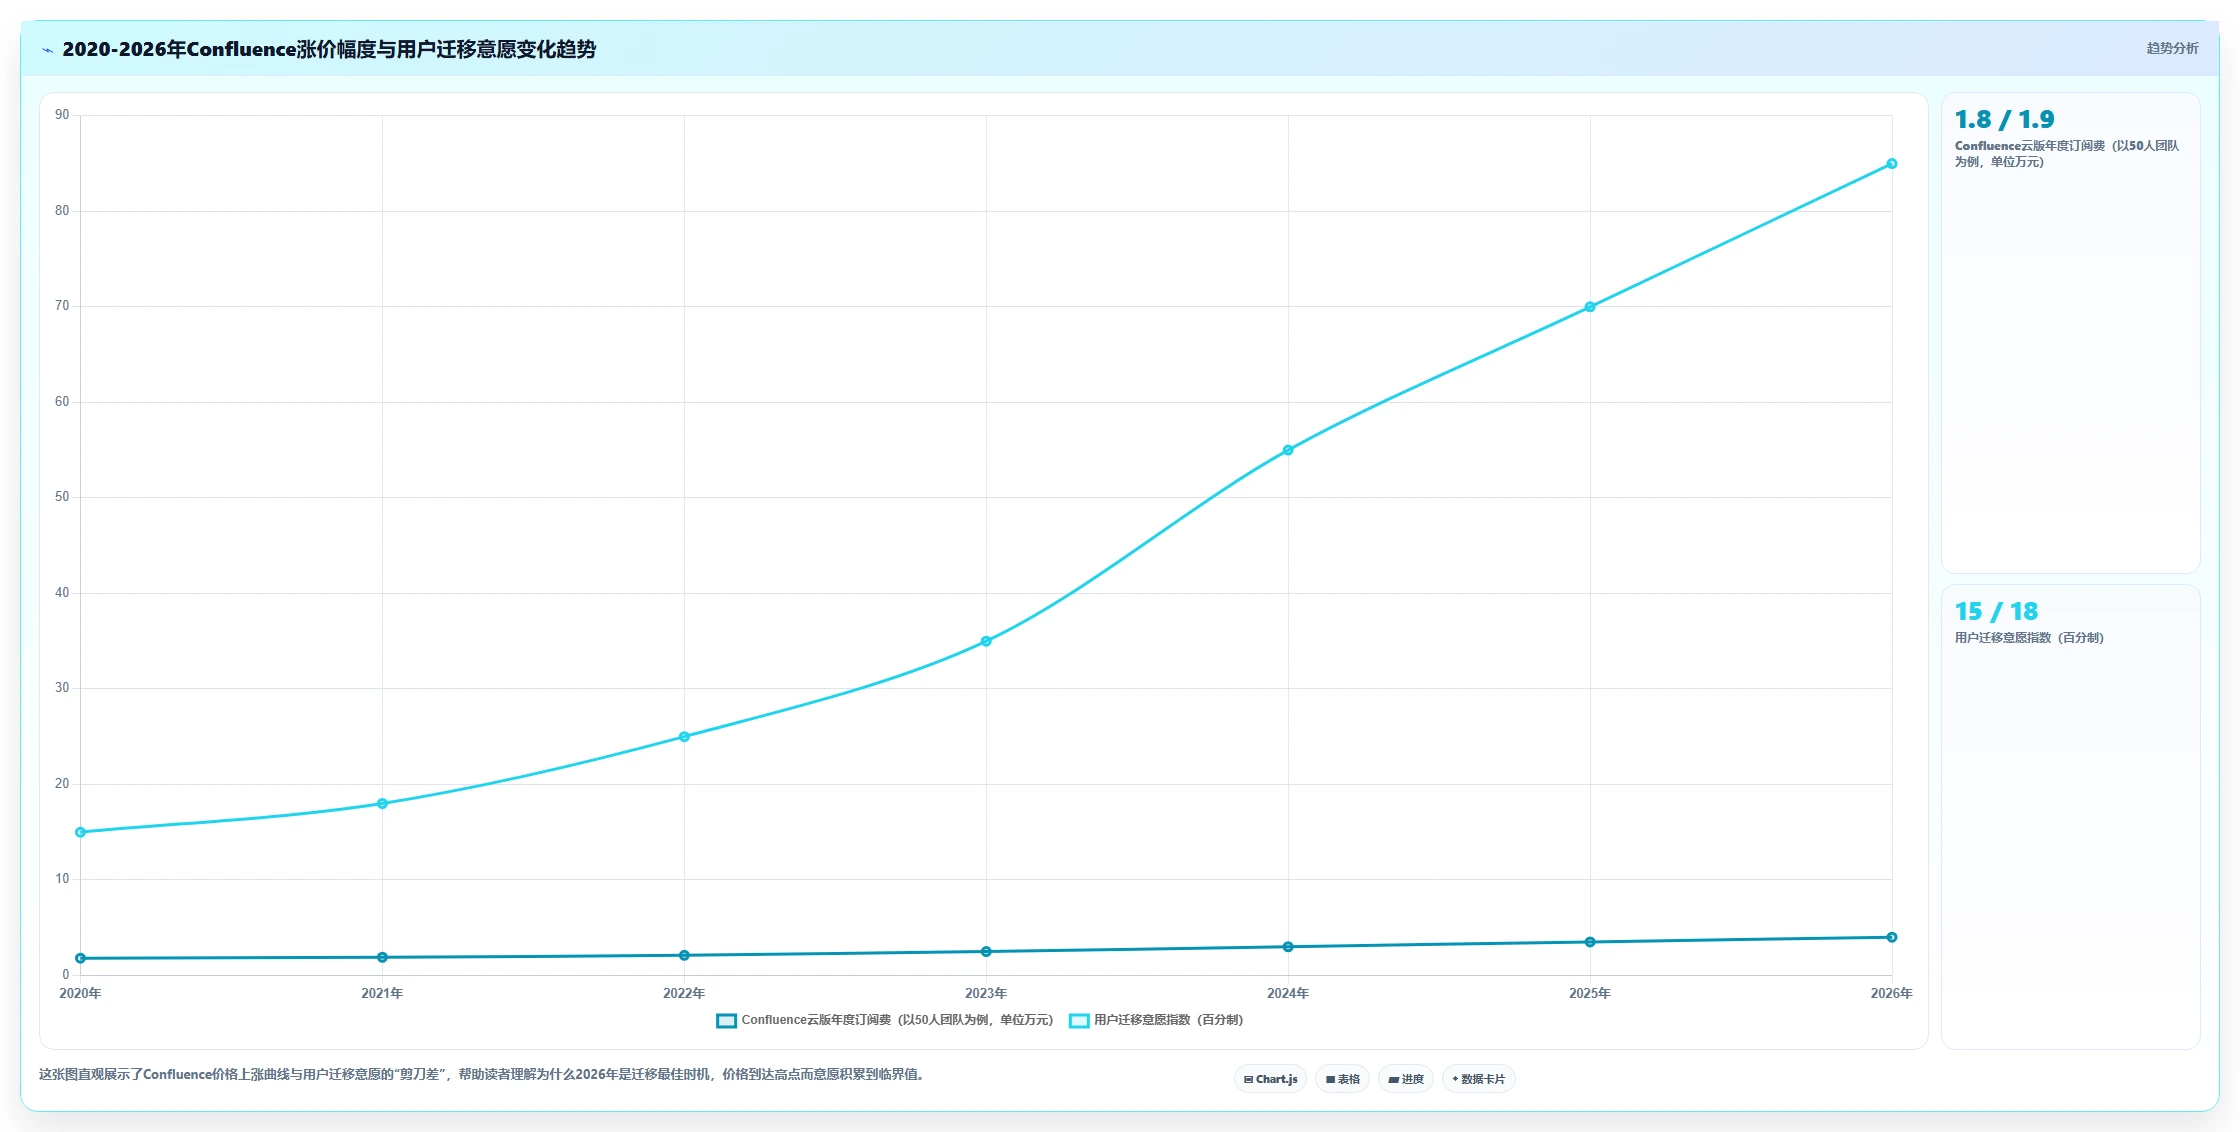The image size is (2240, 1132).
Task: Select the 2024年 migration index data point
Action: click(1288, 450)
